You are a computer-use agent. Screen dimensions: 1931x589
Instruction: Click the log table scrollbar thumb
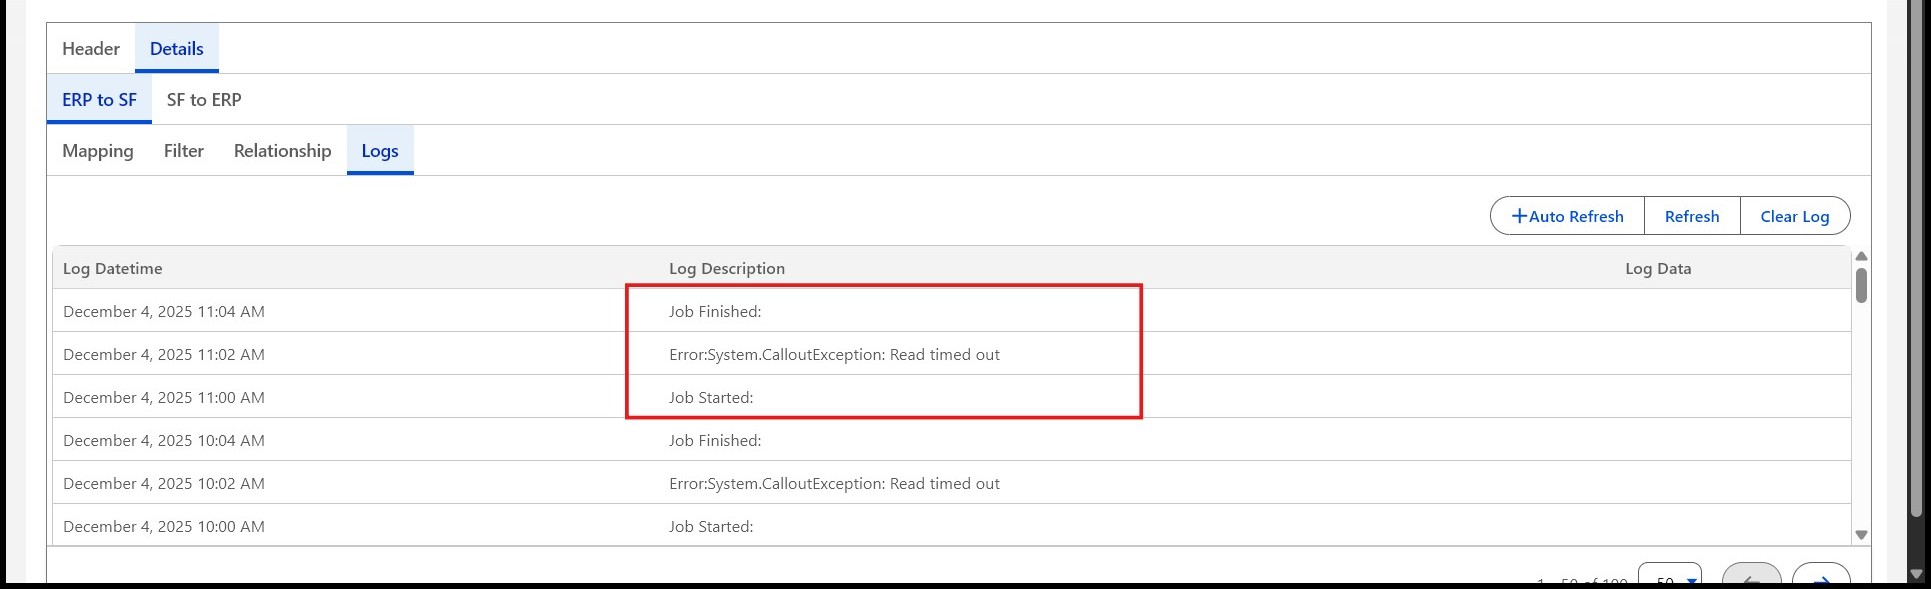[1861, 284]
